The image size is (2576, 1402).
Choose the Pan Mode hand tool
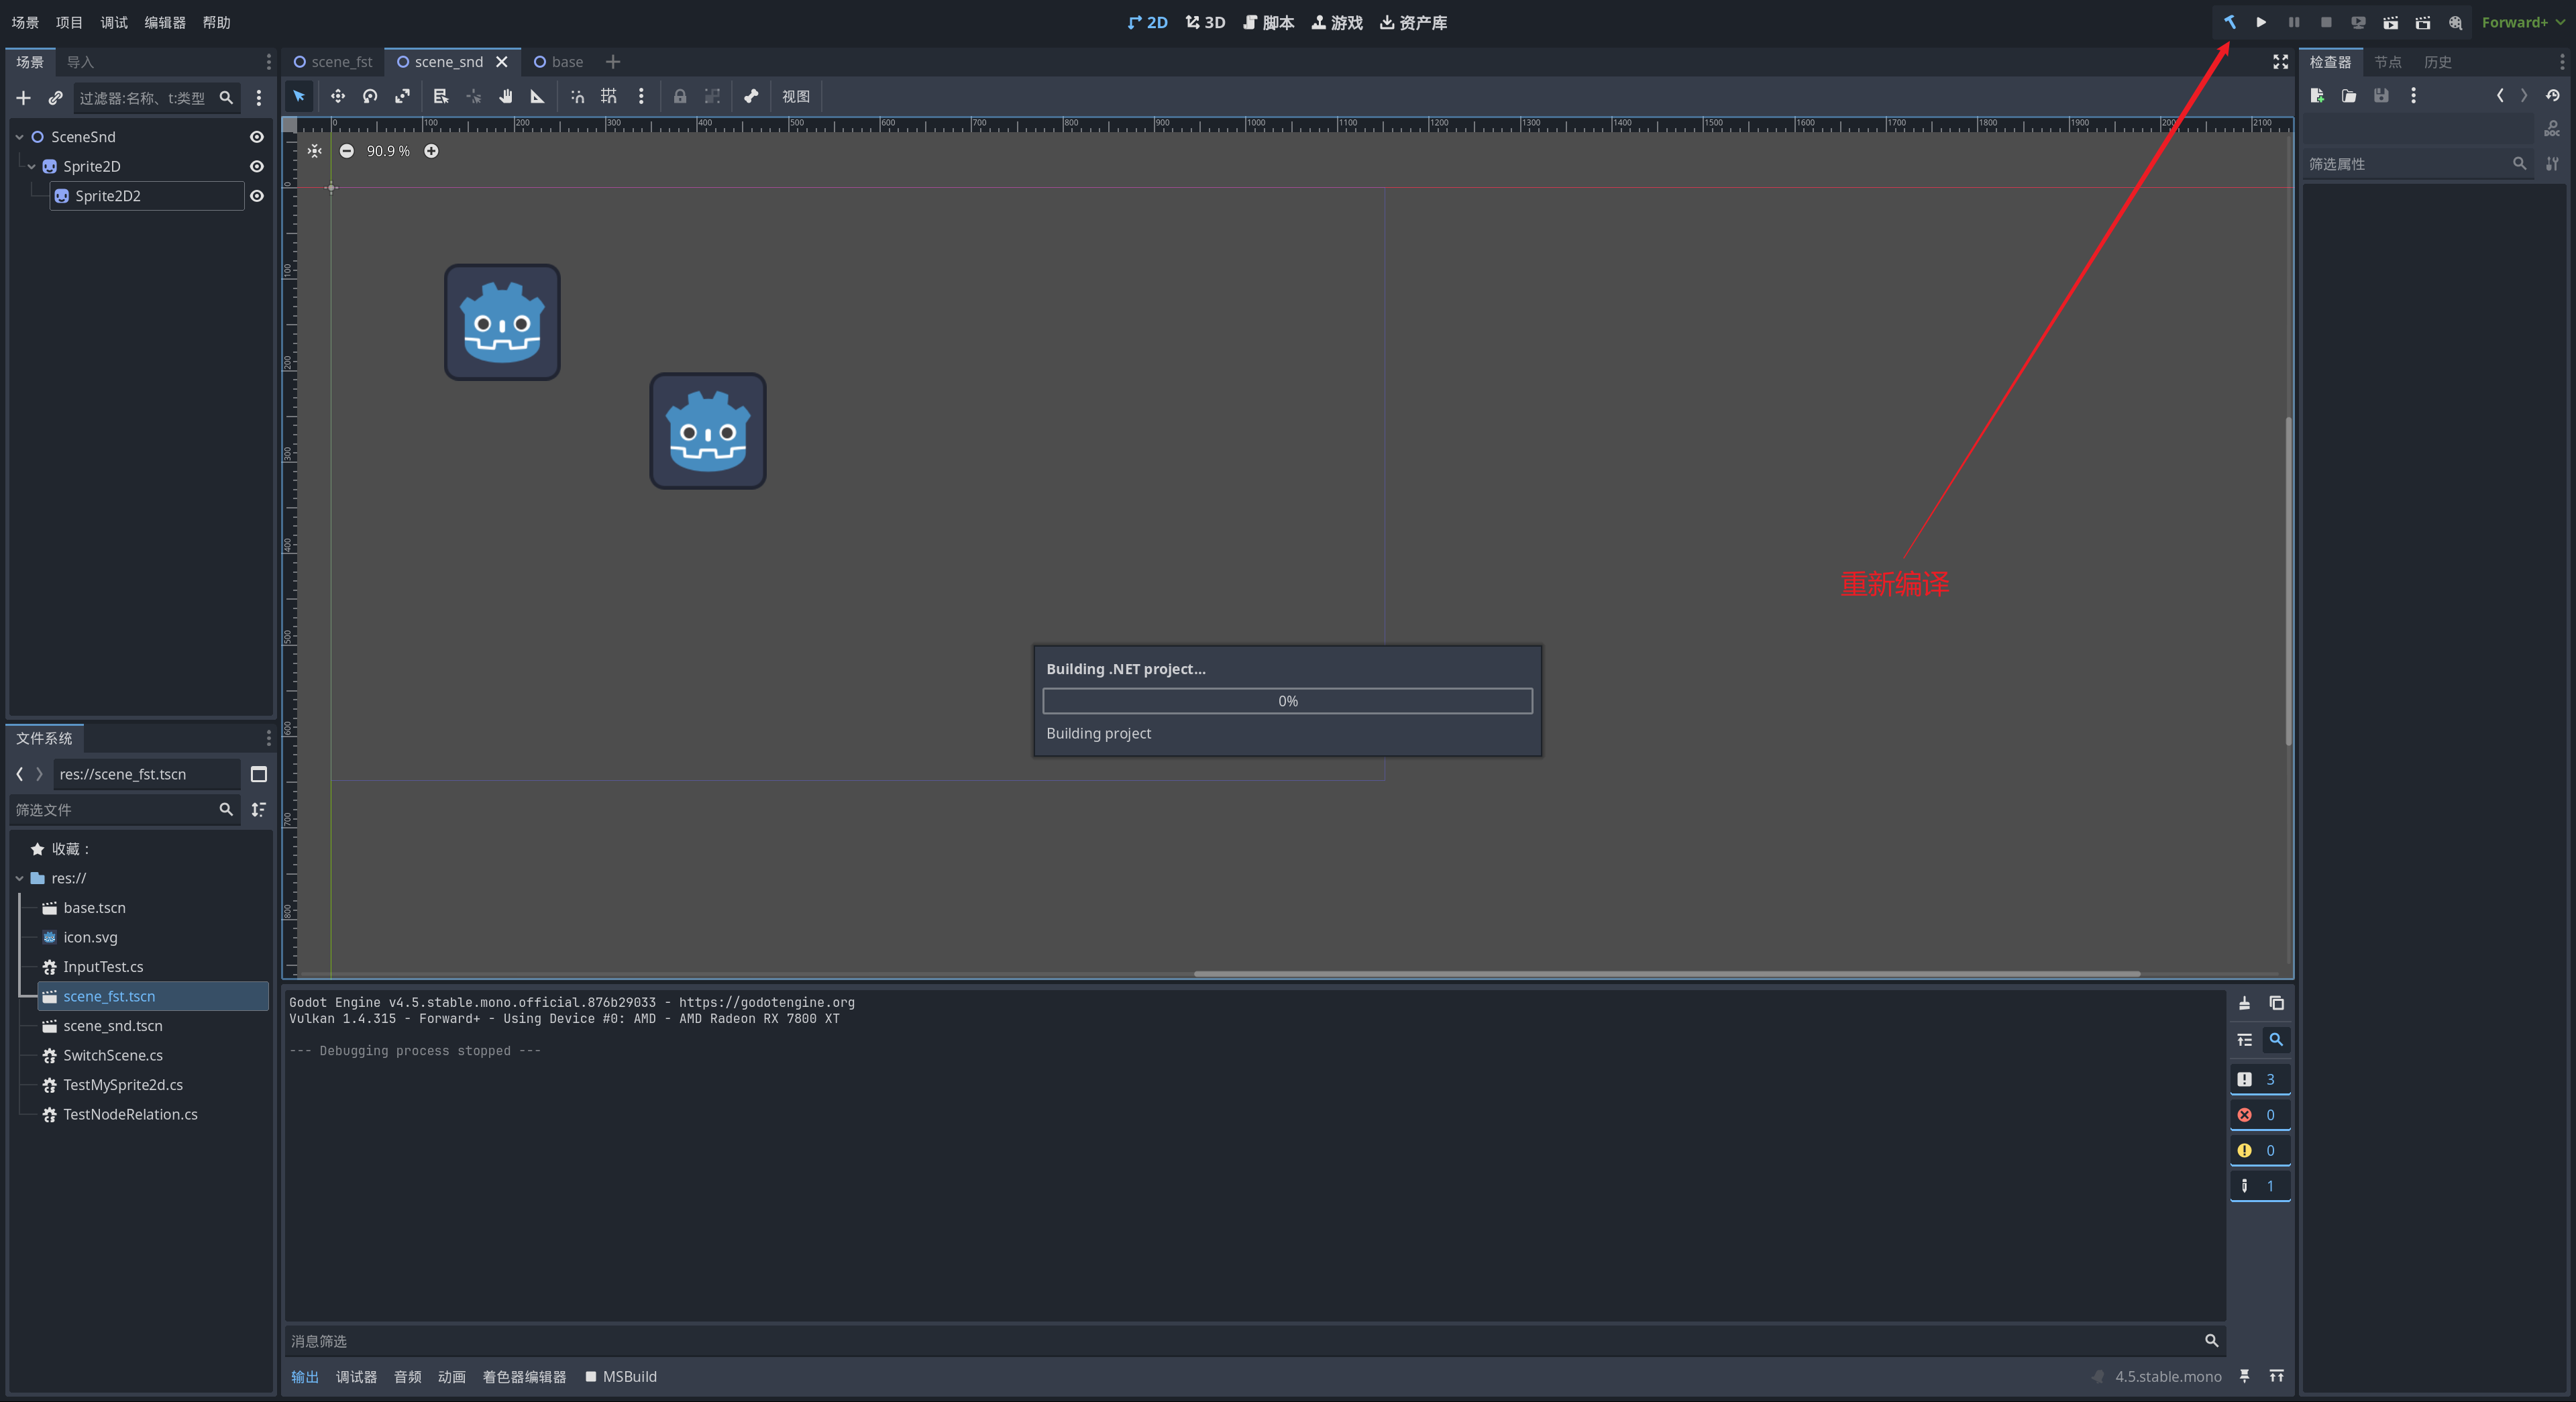click(x=505, y=96)
